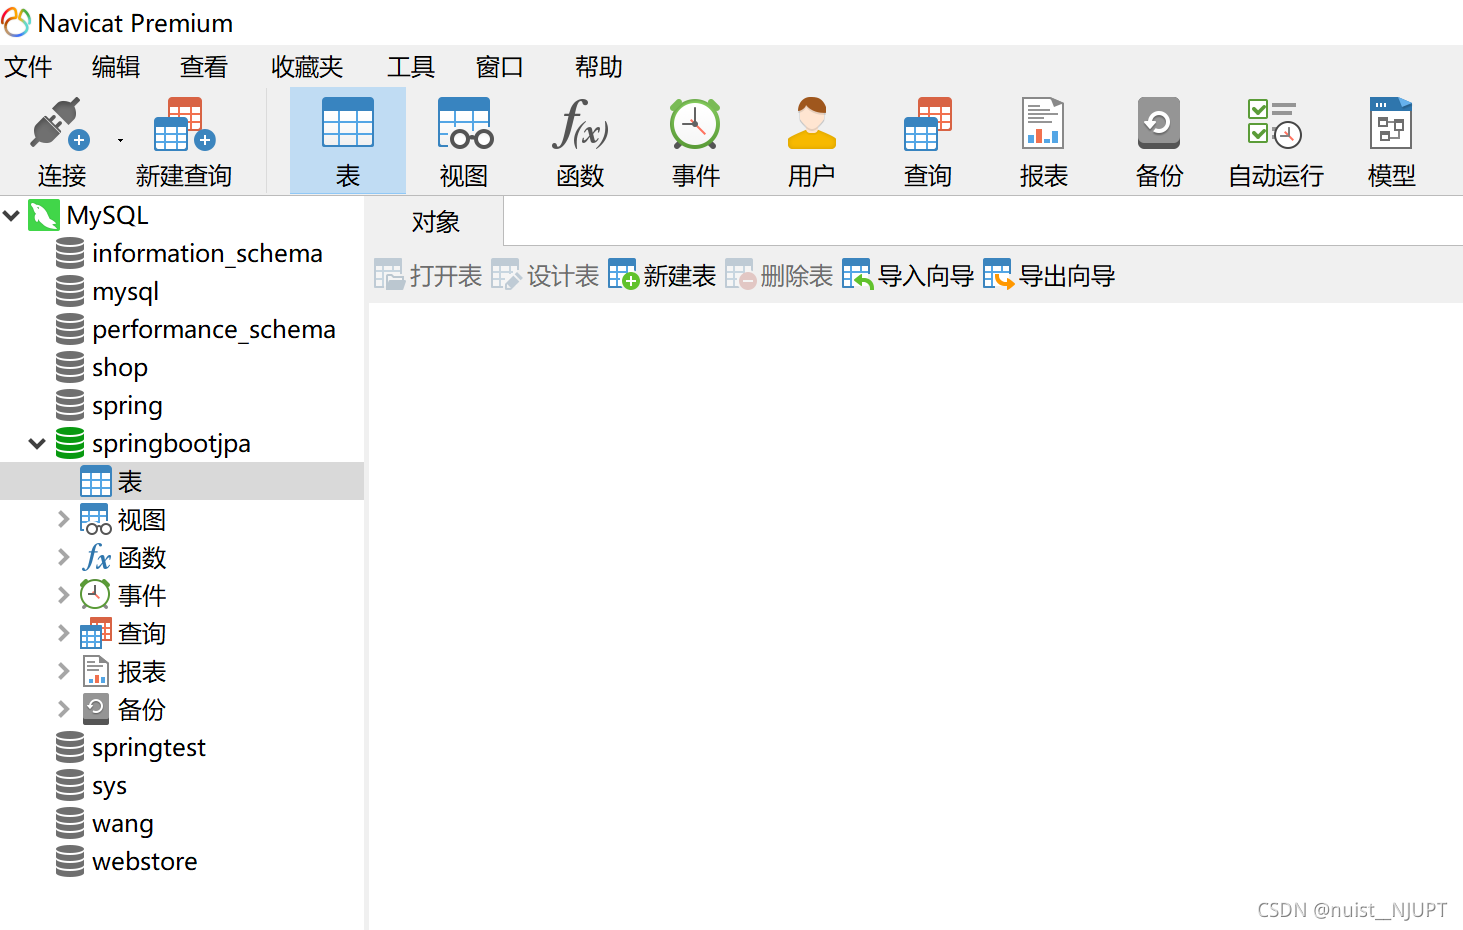Click the 导出向导 button
Screen dimensions: 1463x930
(1049, 275)
